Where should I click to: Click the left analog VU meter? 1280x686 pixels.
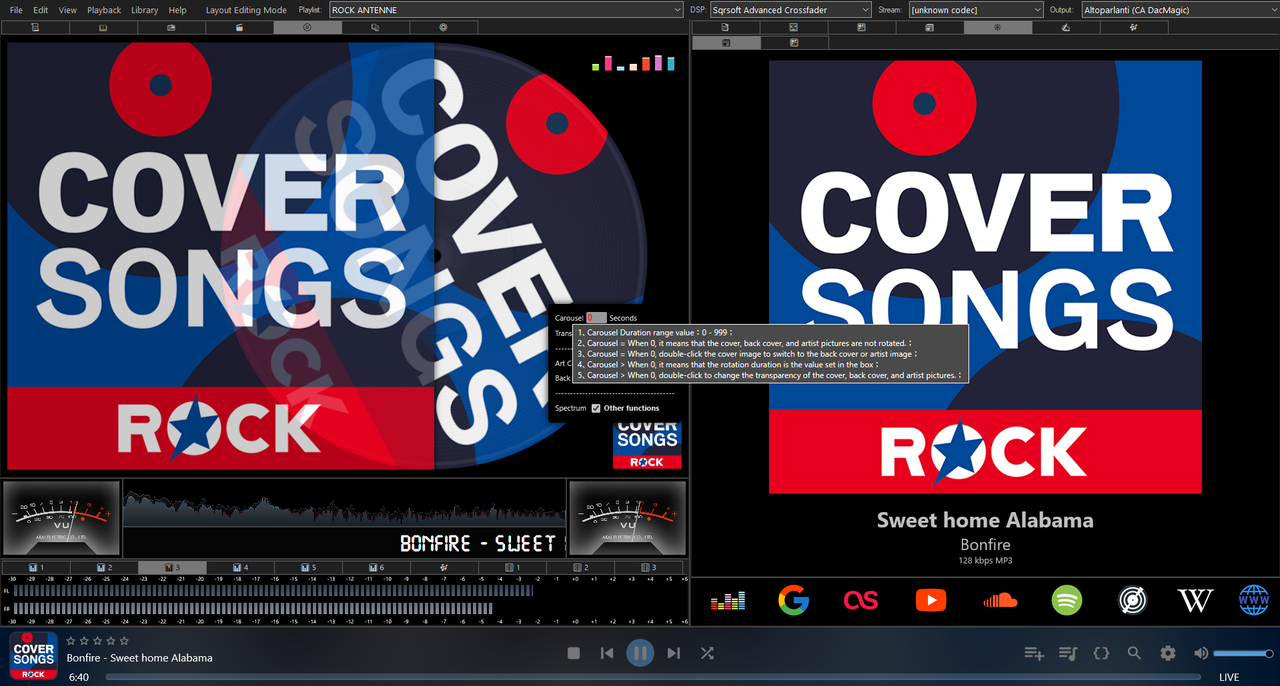[x=62, y=518]
